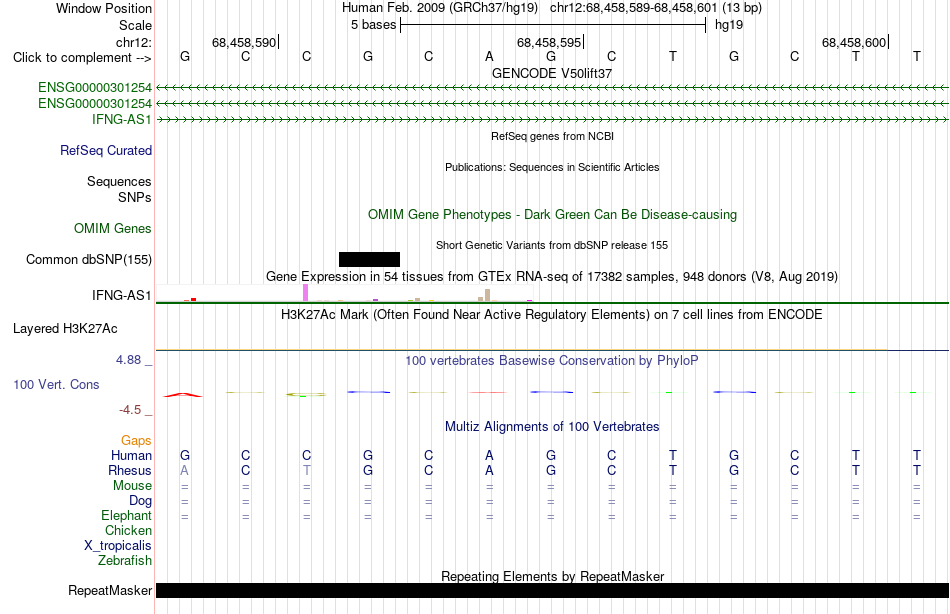Click the Scale label

(135, 25)
